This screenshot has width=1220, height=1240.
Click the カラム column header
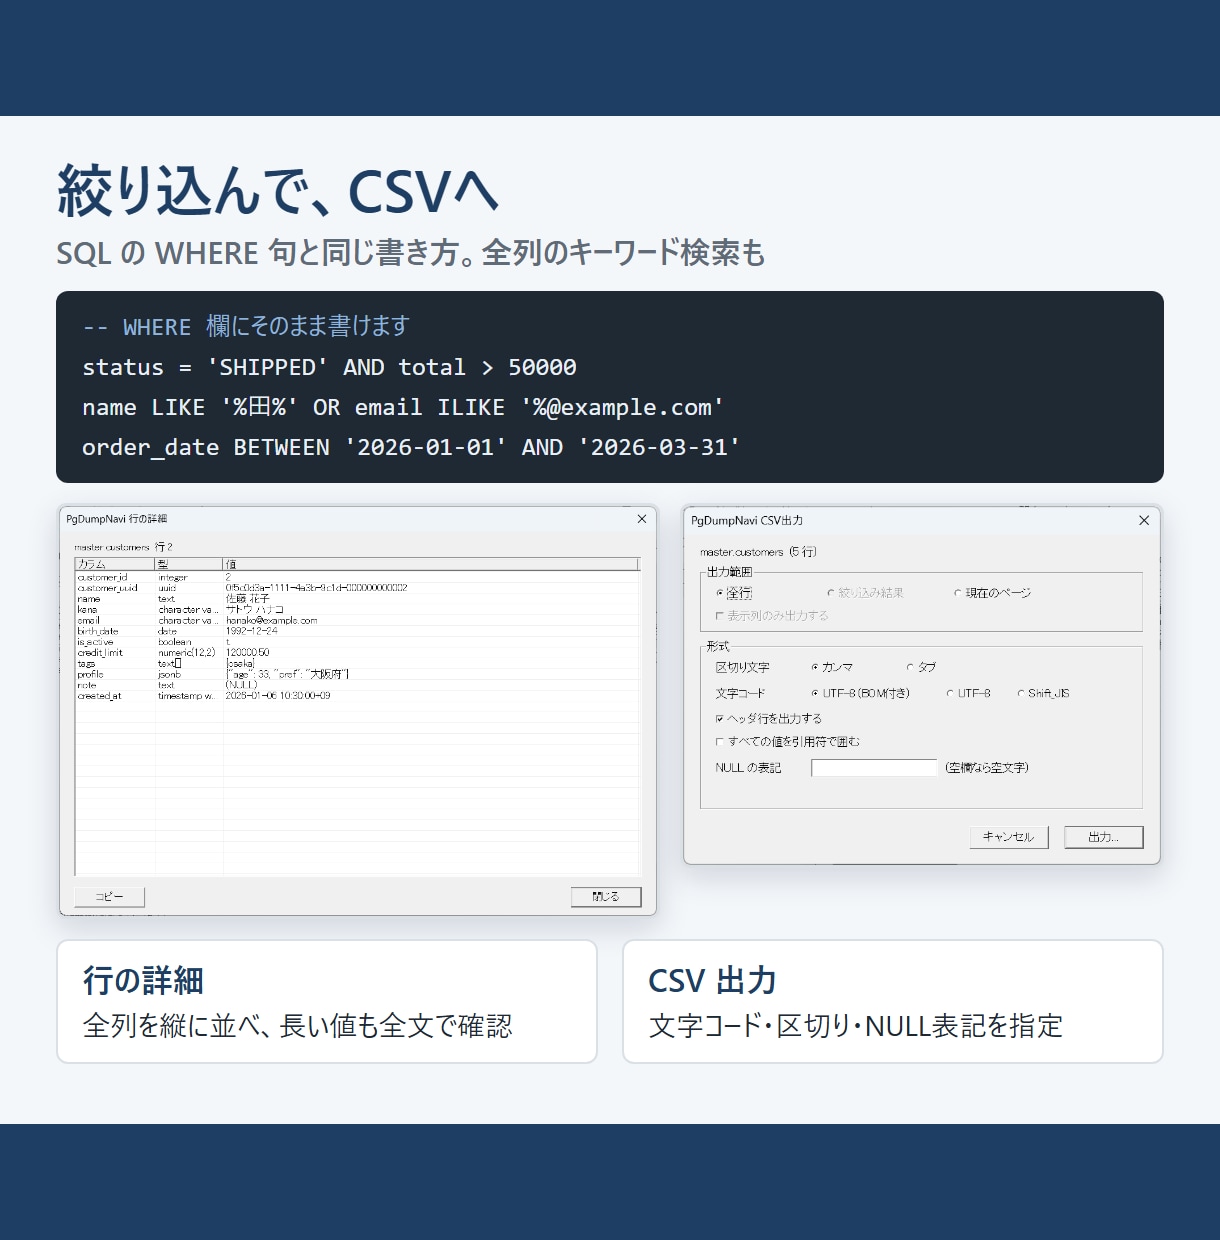(x=115, y=564)
